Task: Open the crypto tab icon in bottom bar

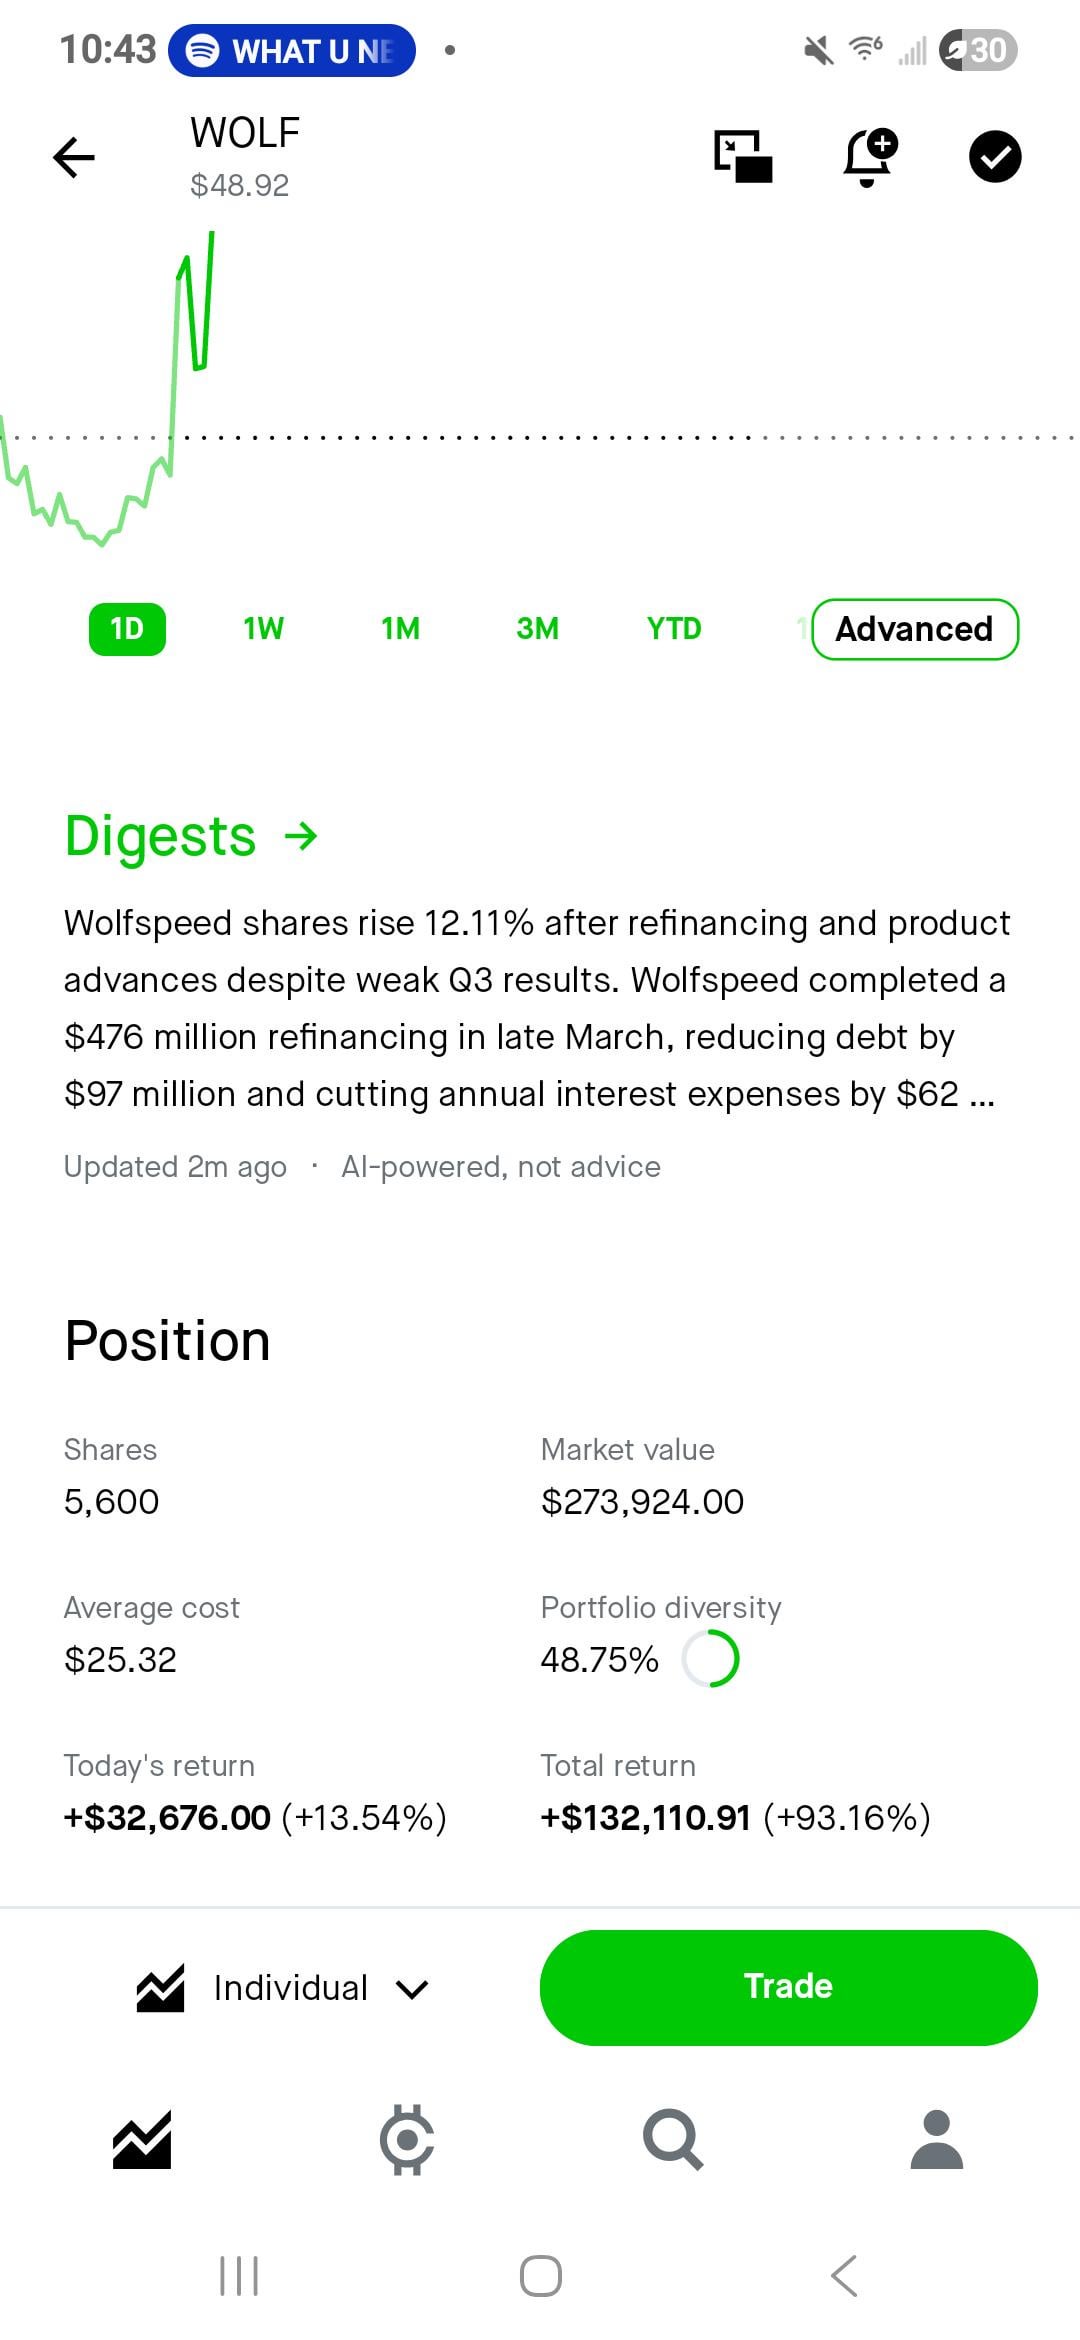Action: tap(407, 2140)
